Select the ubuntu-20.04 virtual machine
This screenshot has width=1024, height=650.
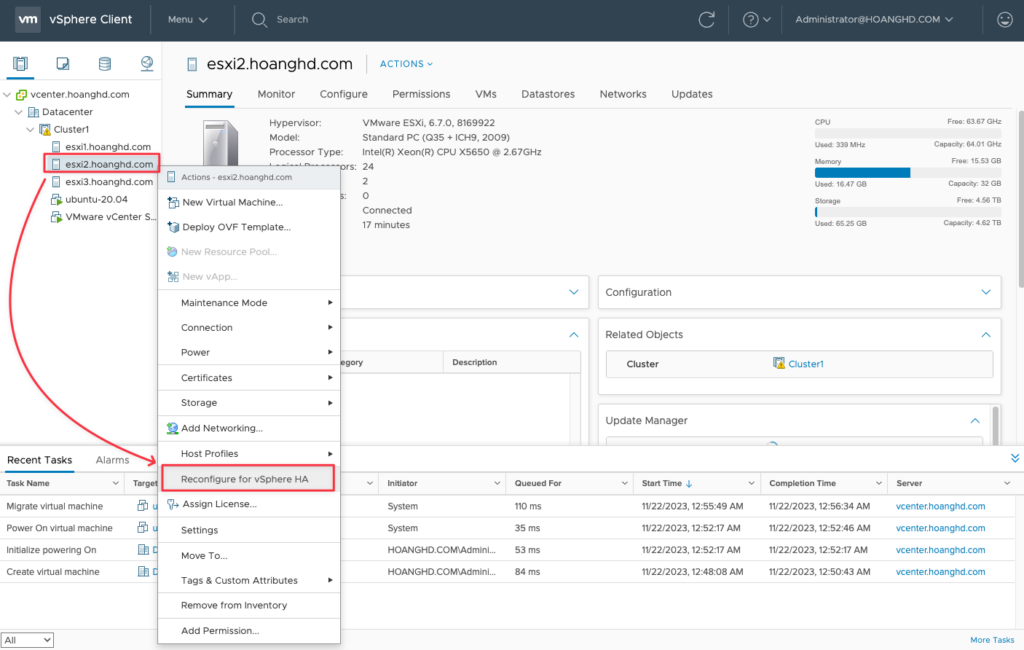click(x=96, y=199)
